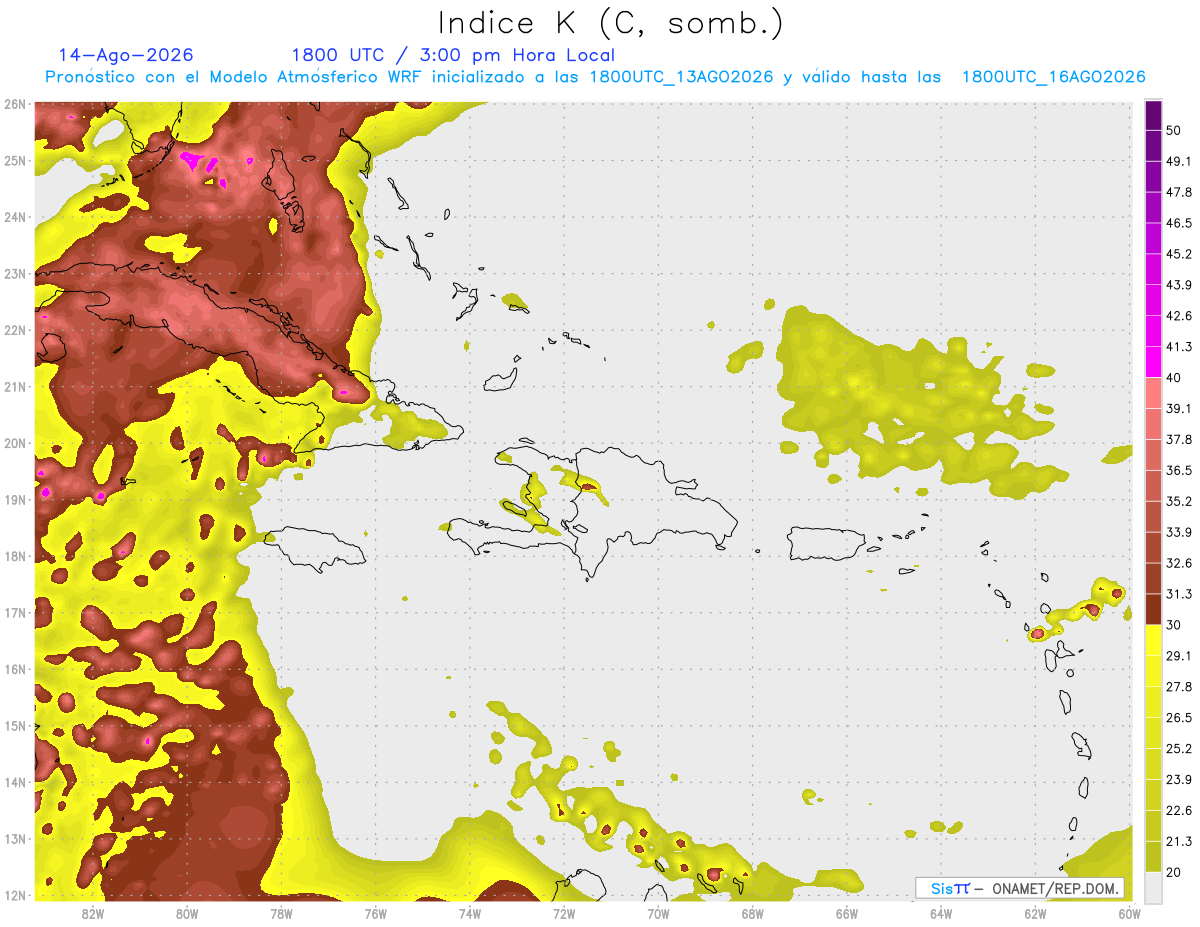Viewport: 1200px width, 927px height.
Task: Click the "66W" longitude label
Action: [x=847, y=913]
